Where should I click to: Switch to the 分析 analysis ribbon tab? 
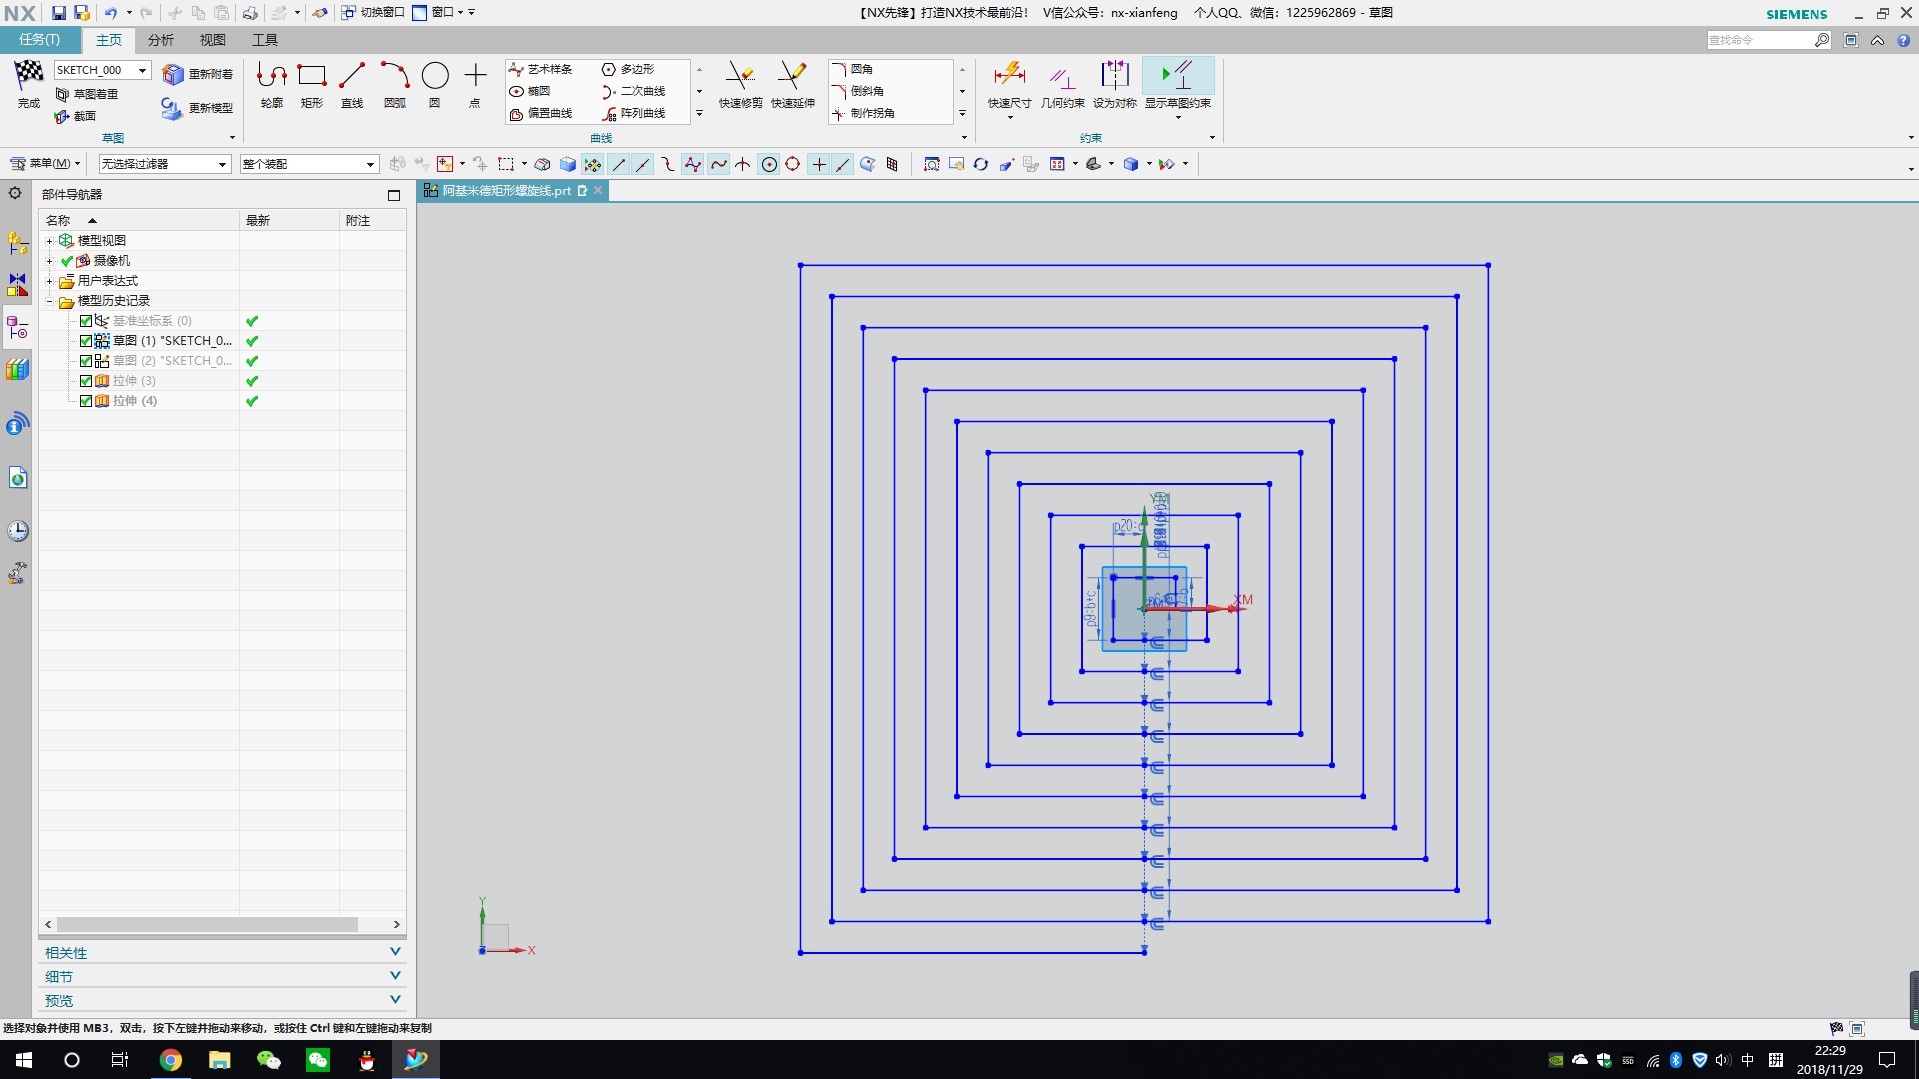(x=160, y=40)
